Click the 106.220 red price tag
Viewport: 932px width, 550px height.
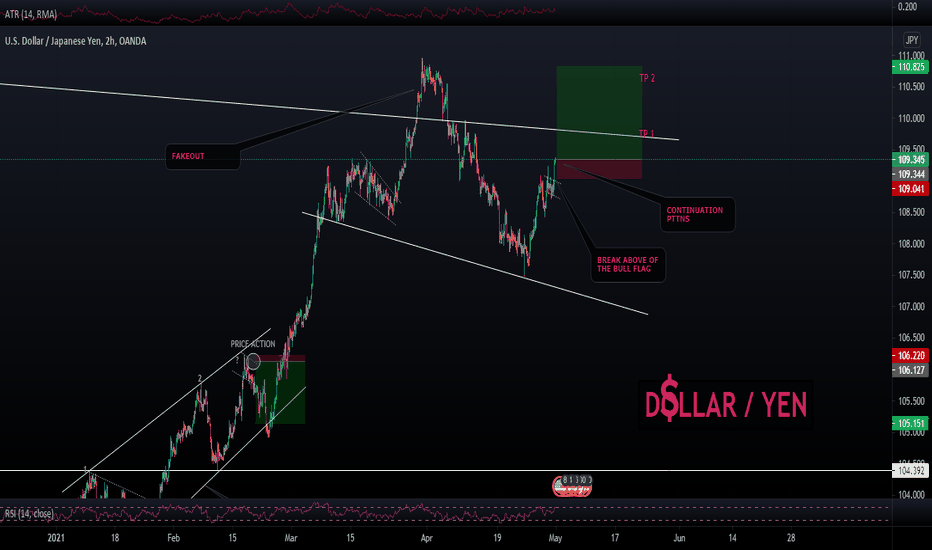pos(910,356)
